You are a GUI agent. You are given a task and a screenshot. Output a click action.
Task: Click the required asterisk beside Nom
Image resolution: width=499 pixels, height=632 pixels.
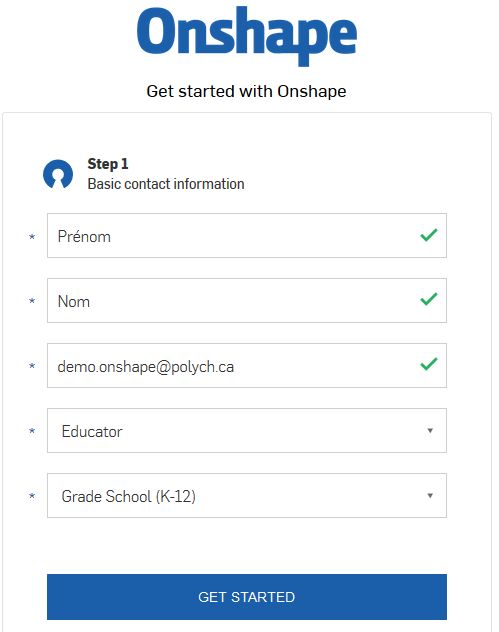[x=32, y=301]
